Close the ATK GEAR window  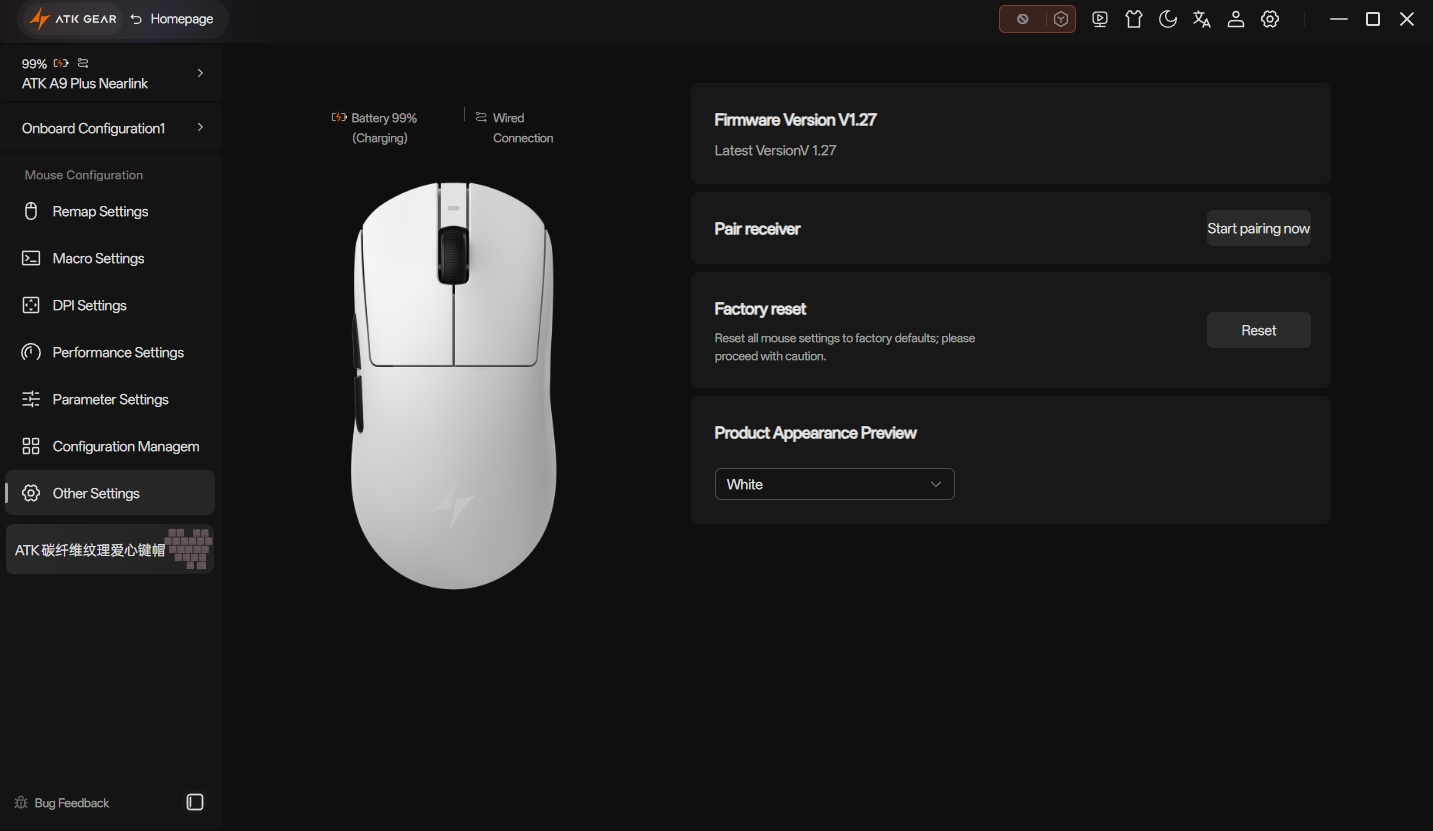[1407, 19]
